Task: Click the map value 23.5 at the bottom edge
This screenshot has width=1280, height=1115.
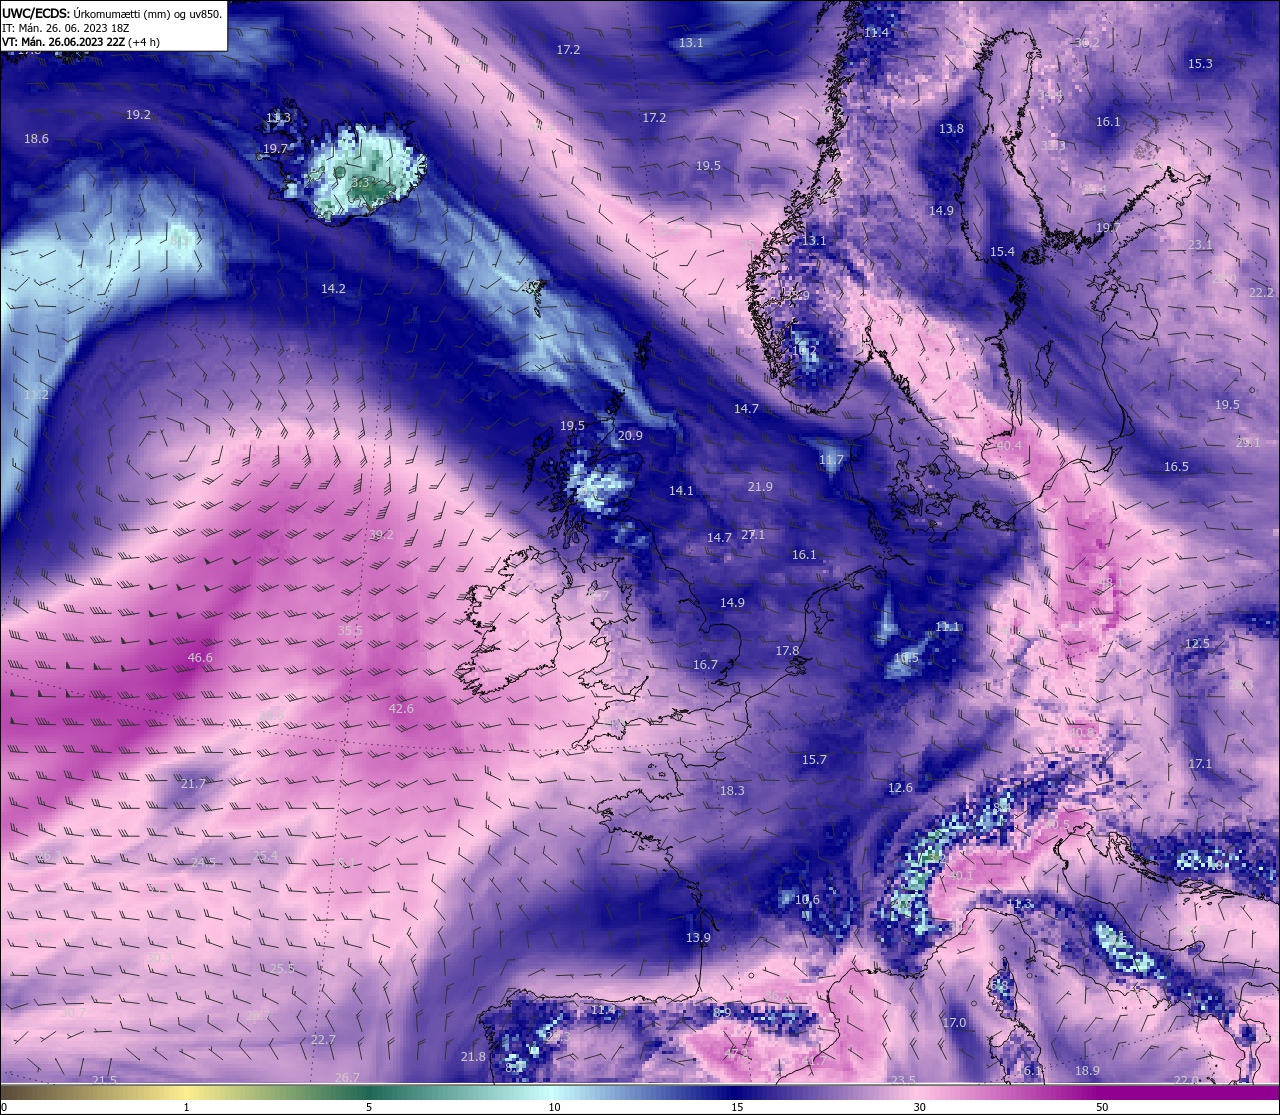Action: pyautogui.click(x=903, y=1081)
